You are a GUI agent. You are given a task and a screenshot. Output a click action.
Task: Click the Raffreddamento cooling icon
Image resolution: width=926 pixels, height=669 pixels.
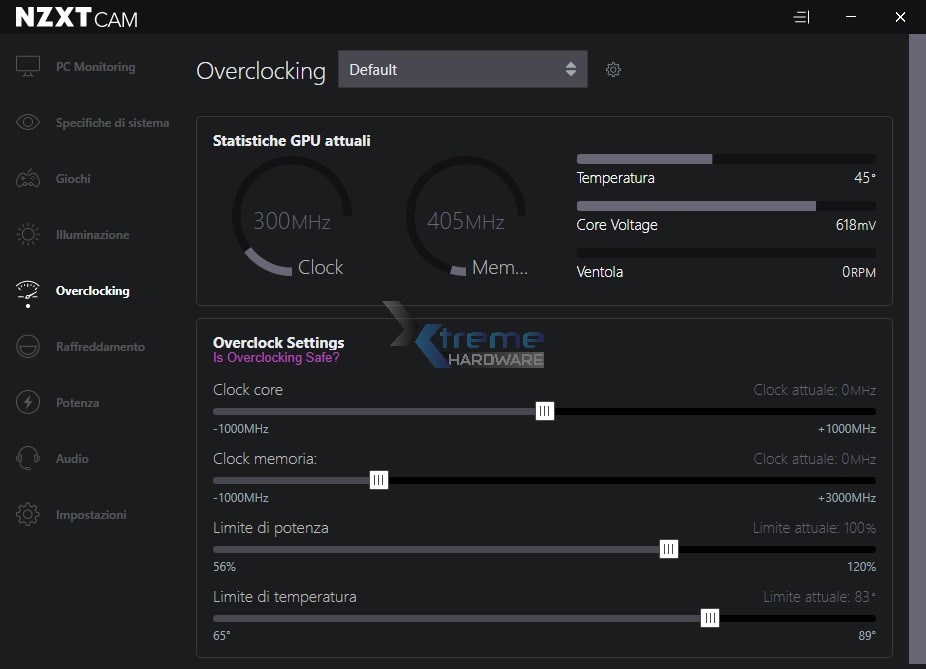click(28, 347)
